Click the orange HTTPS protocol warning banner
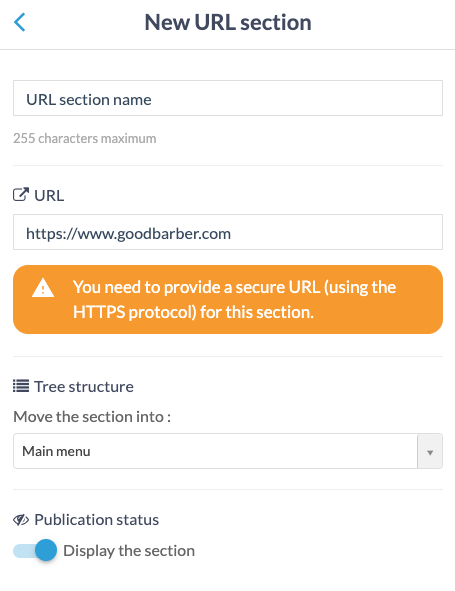This screenshot has width=455, height=591. tap(228, 299)
